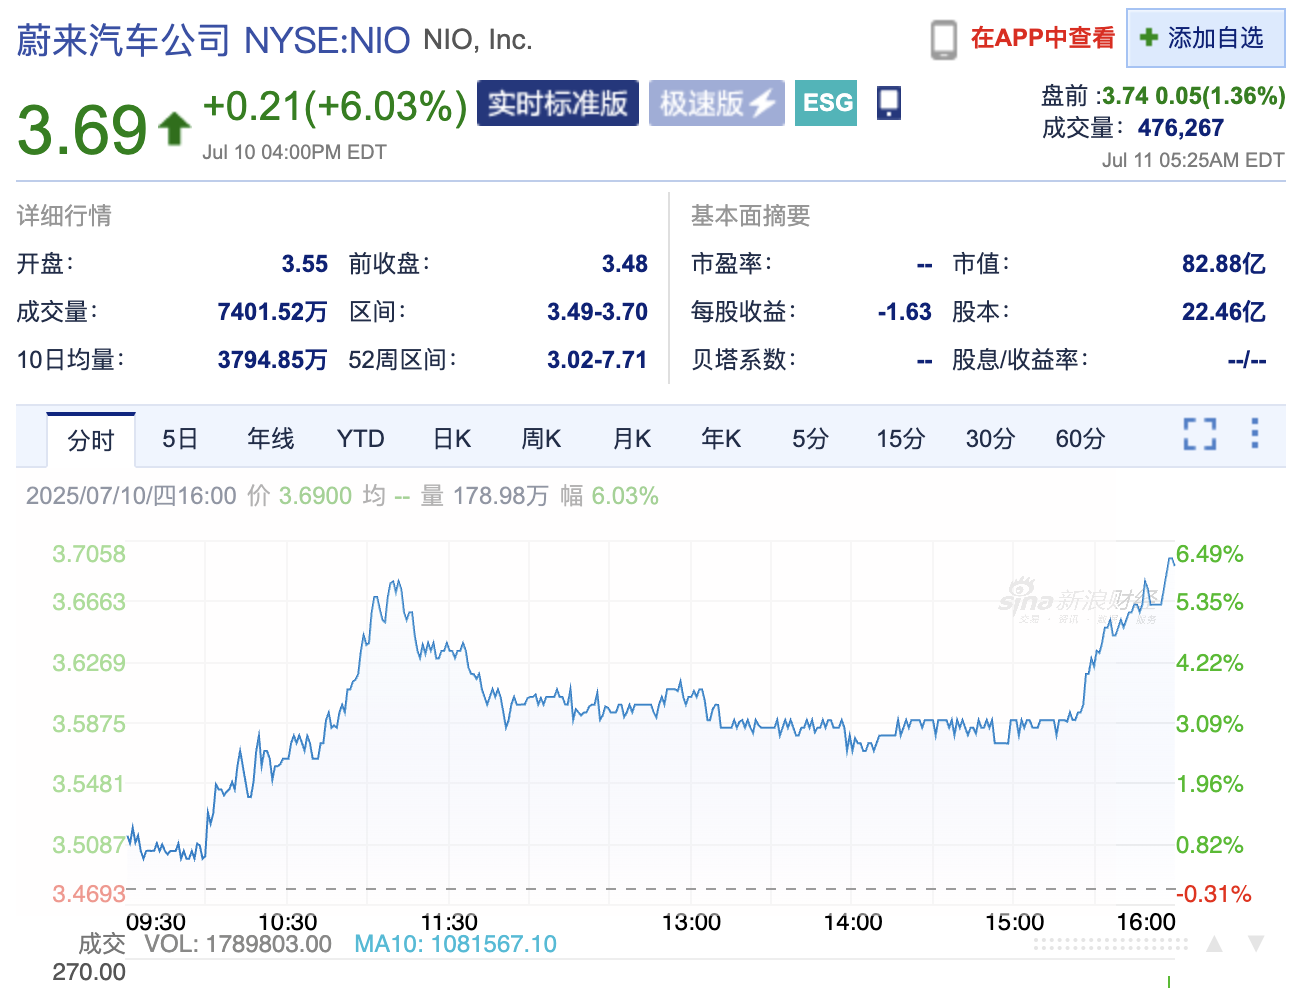Click the pre-market volume 476,267
The image size is (1306, 988).
pyautogui.click(x=1181, y=128)
